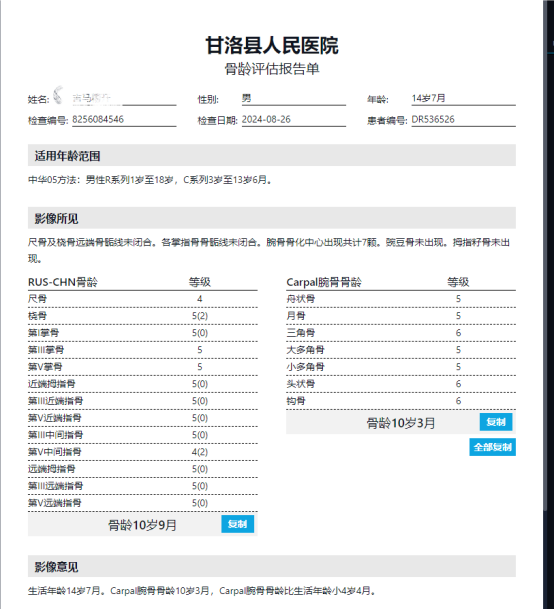The height and width of the screenshot is (610, 554).
Task: Click the grade 4(2) for 第V中间指骨
Action: coord(200,452)
